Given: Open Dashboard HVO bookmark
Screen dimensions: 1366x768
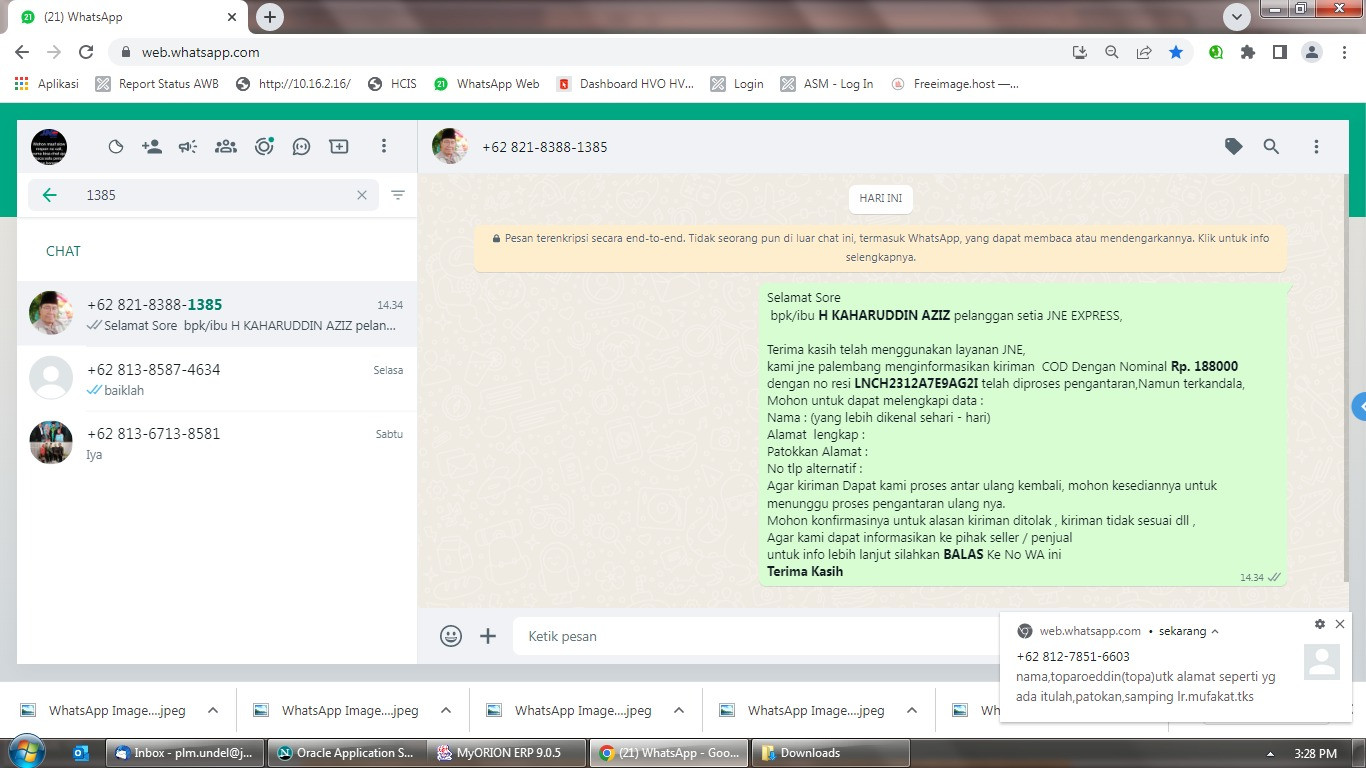Looking at the screenshot, I should point(626,84).
